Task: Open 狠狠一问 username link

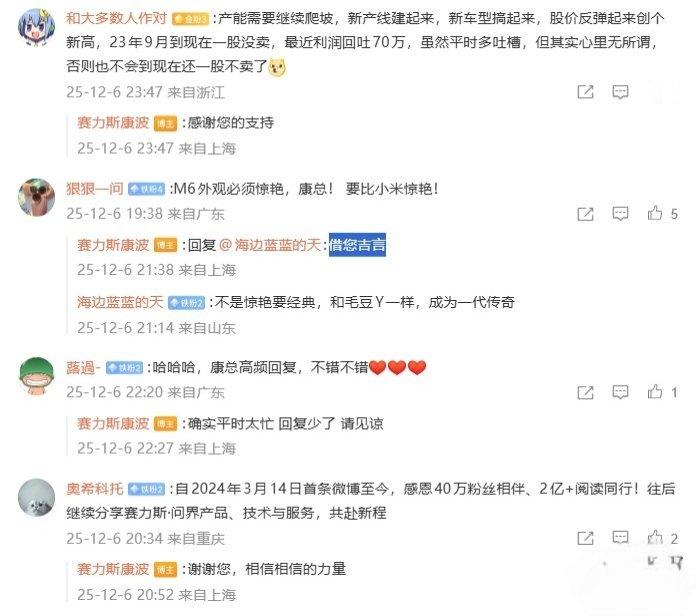Action: 95,189
